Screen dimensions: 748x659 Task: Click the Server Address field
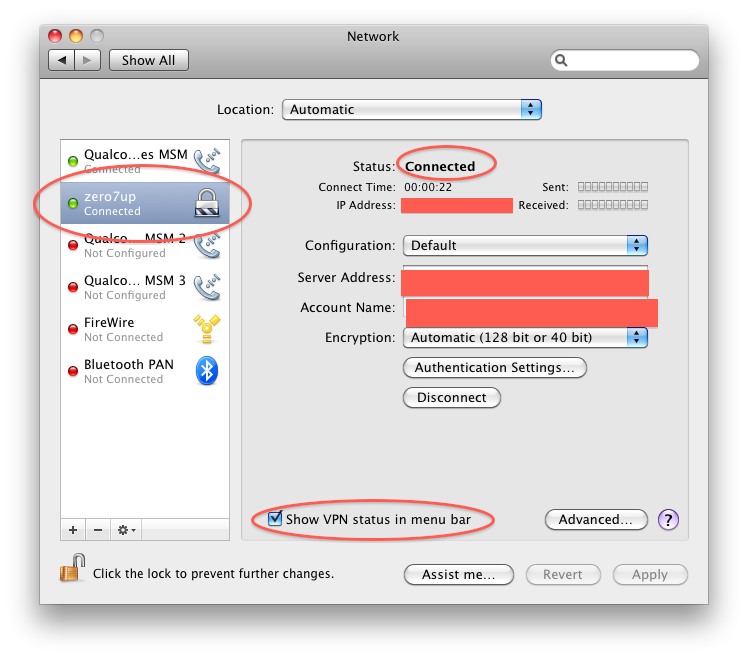click(x=525, y=281)
